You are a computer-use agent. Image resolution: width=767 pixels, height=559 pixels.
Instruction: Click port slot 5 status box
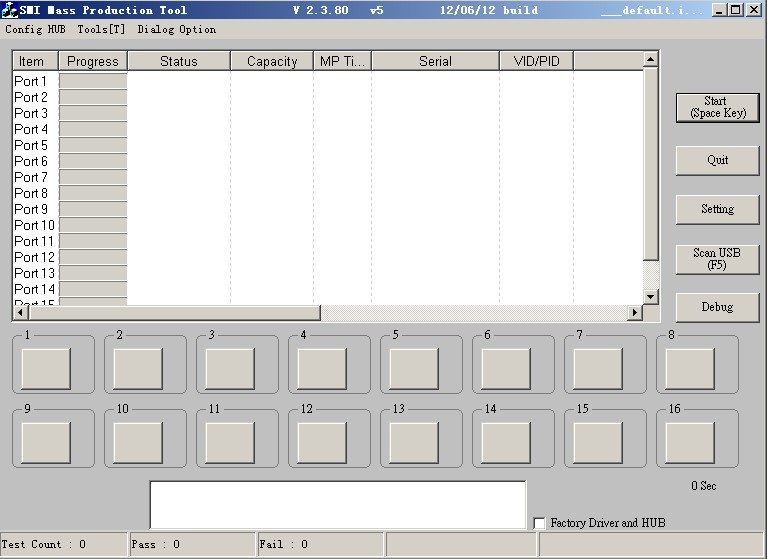coord(414,369)
